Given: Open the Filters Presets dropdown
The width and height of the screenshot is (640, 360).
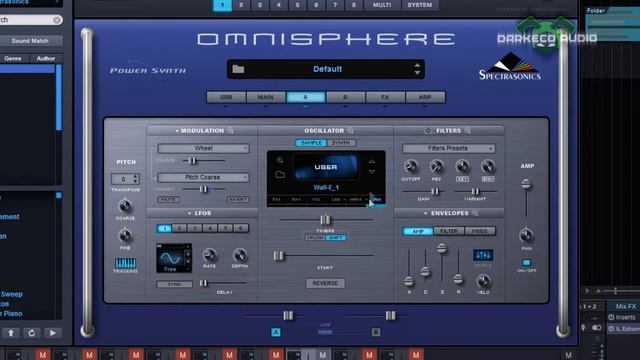Looking at the screenshot, I should [449, 148].
